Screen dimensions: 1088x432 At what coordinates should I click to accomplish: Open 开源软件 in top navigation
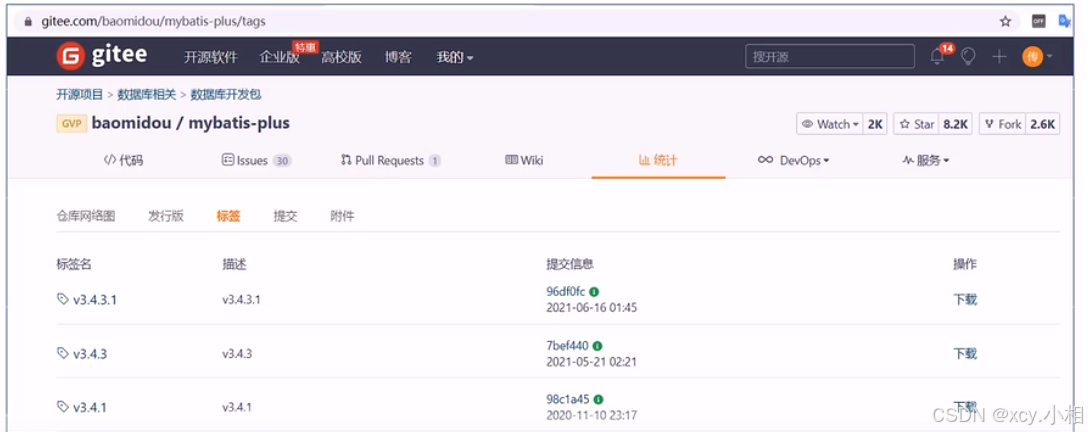pos(210,58)
